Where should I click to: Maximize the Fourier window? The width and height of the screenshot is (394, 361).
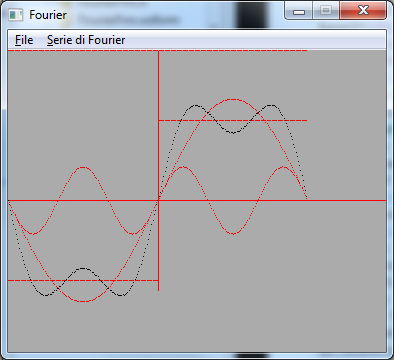click(x=326, y=11)
